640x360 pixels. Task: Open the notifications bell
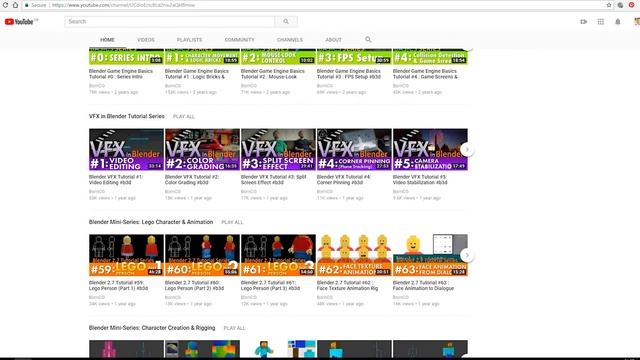(618, 22)
